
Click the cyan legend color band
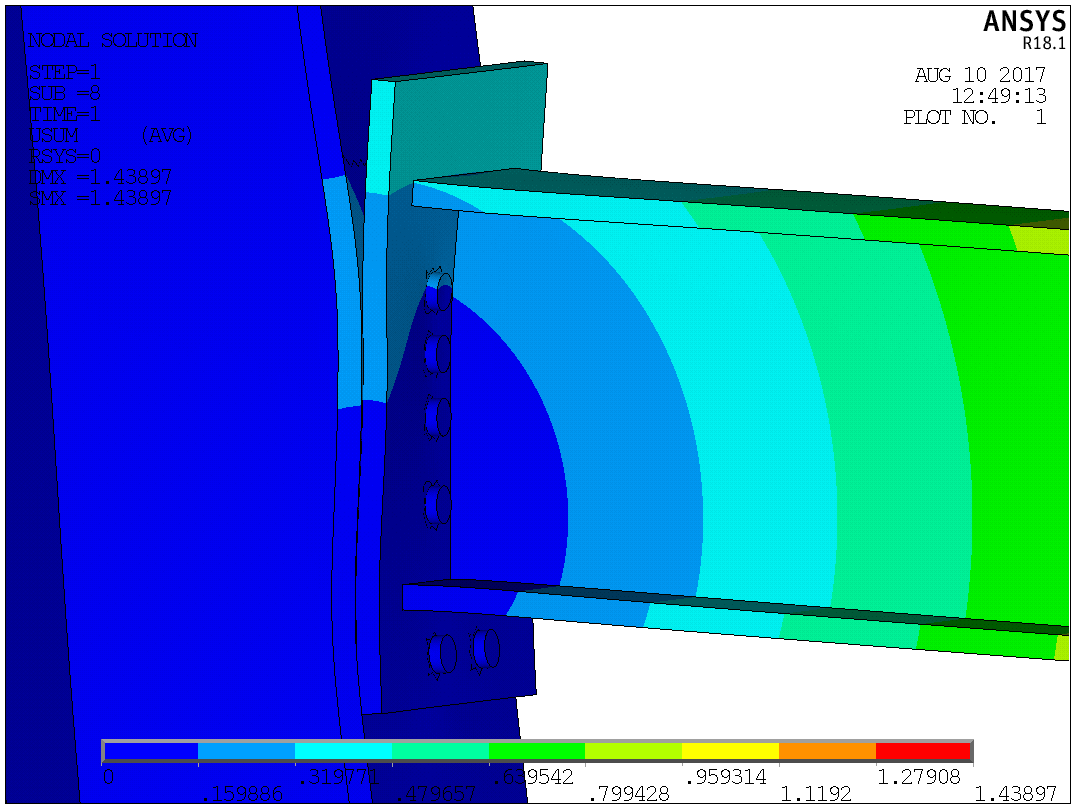(343, 751)
